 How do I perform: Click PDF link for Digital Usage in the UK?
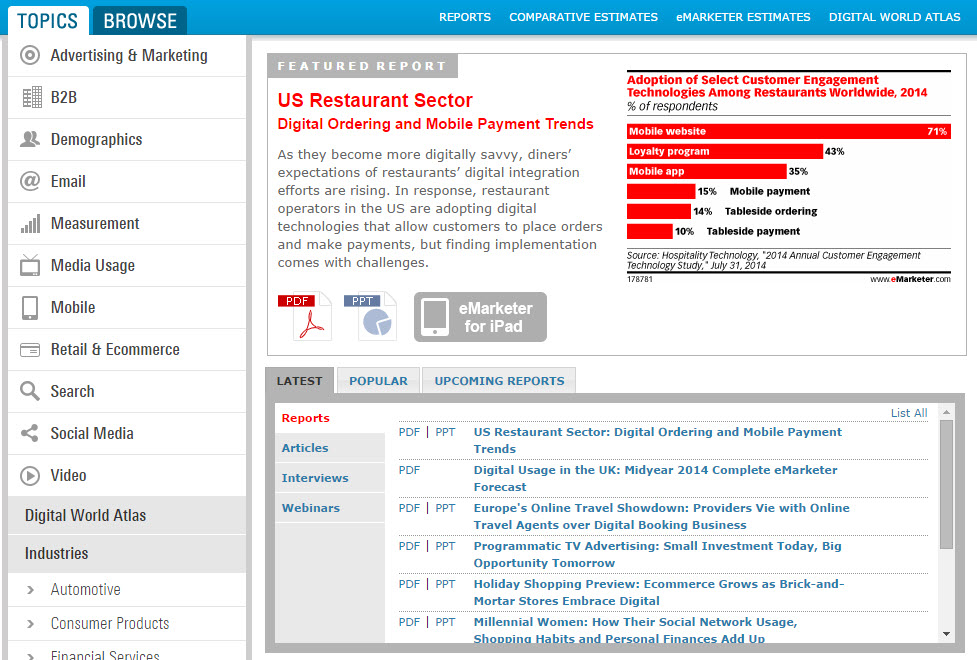[409, 470]
